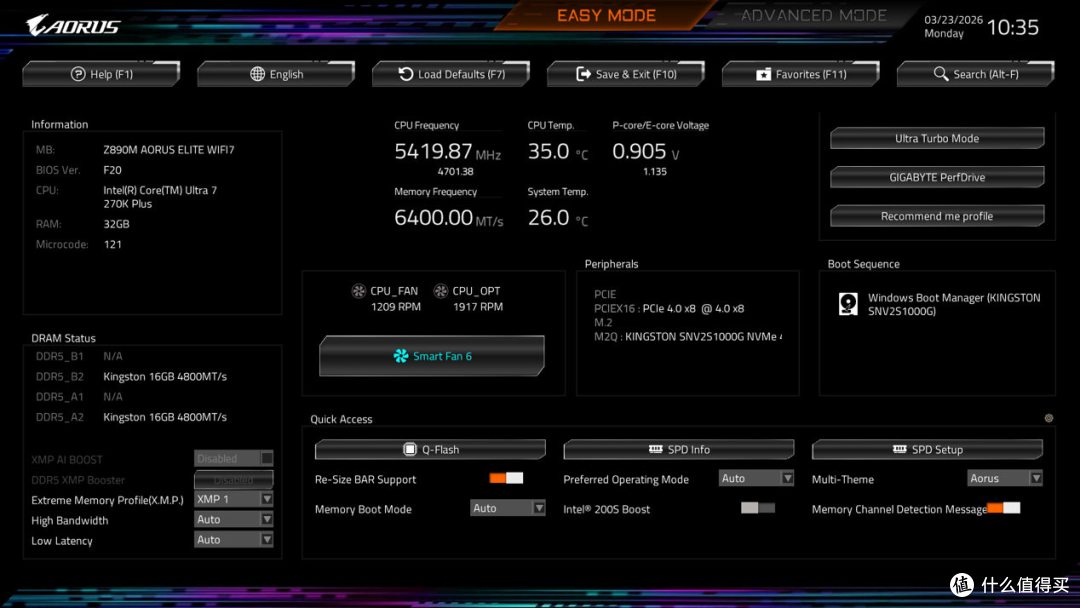Click Load Defaults (F7)
The image size is (1080, 608).
(451, 74)
